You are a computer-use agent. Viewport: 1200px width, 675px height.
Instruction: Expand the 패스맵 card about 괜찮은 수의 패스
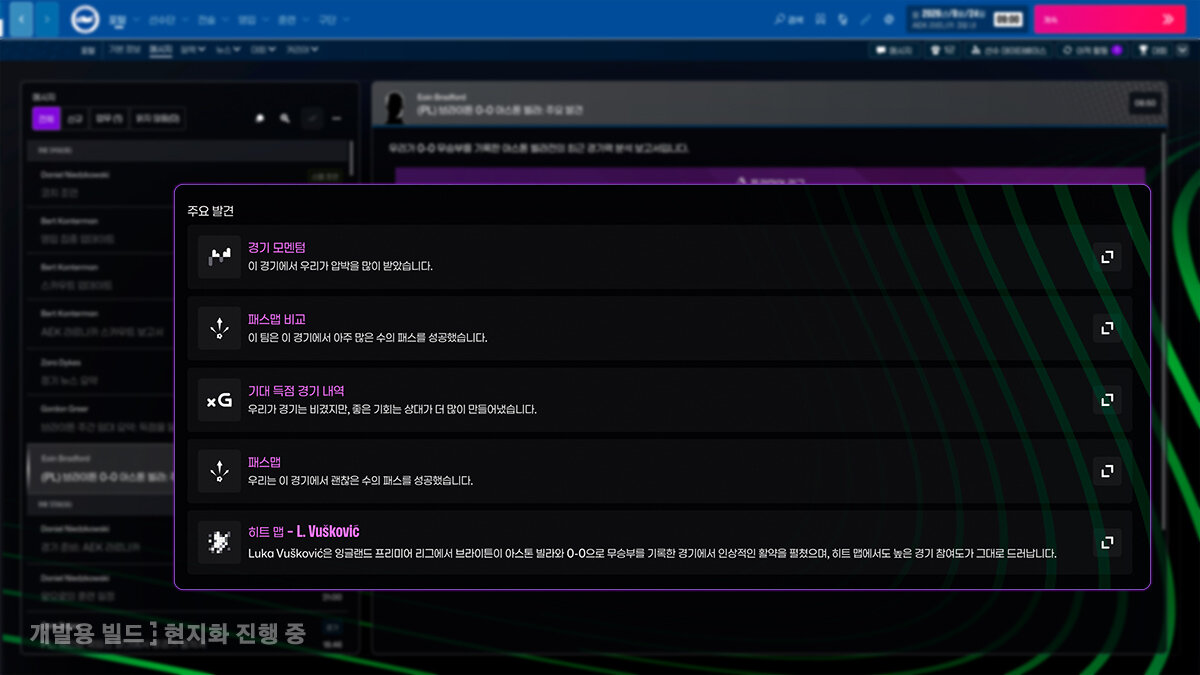coord(1107,471)
